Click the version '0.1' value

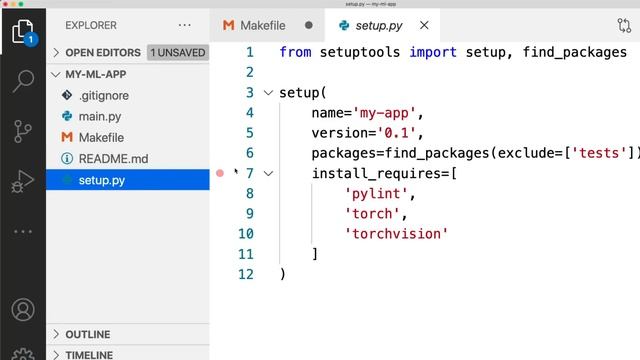click(x=396, y=133)
